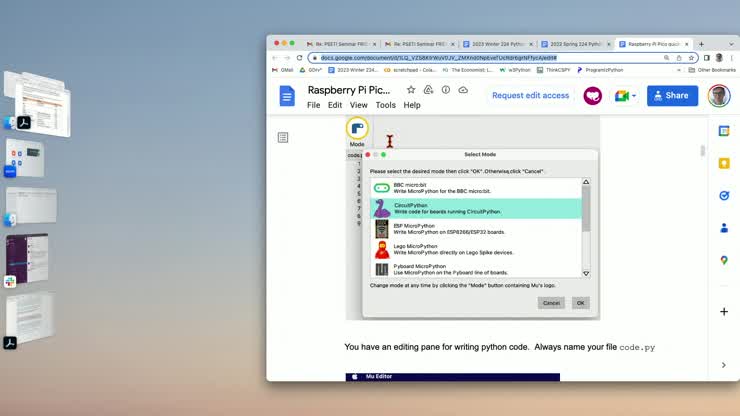Expand the Google Meet call dropdown
Viewport: 740px width, 416px height.
[x=633, y=96]
